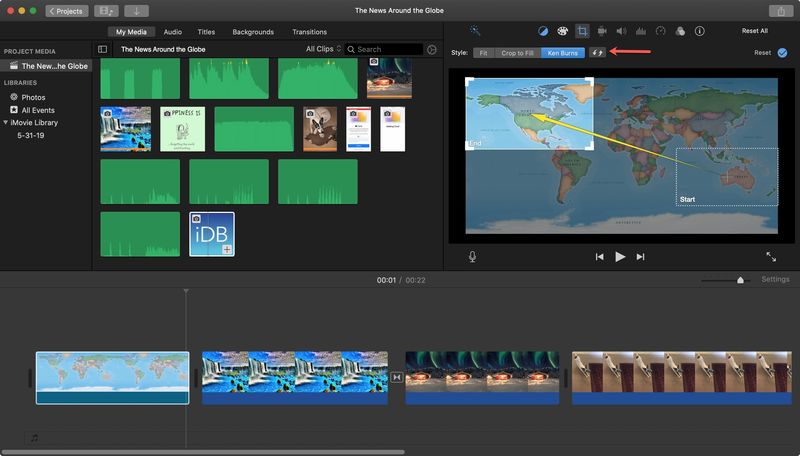
Task: Switch to the Backgrounds tab
Action: (x=253, y=32)
